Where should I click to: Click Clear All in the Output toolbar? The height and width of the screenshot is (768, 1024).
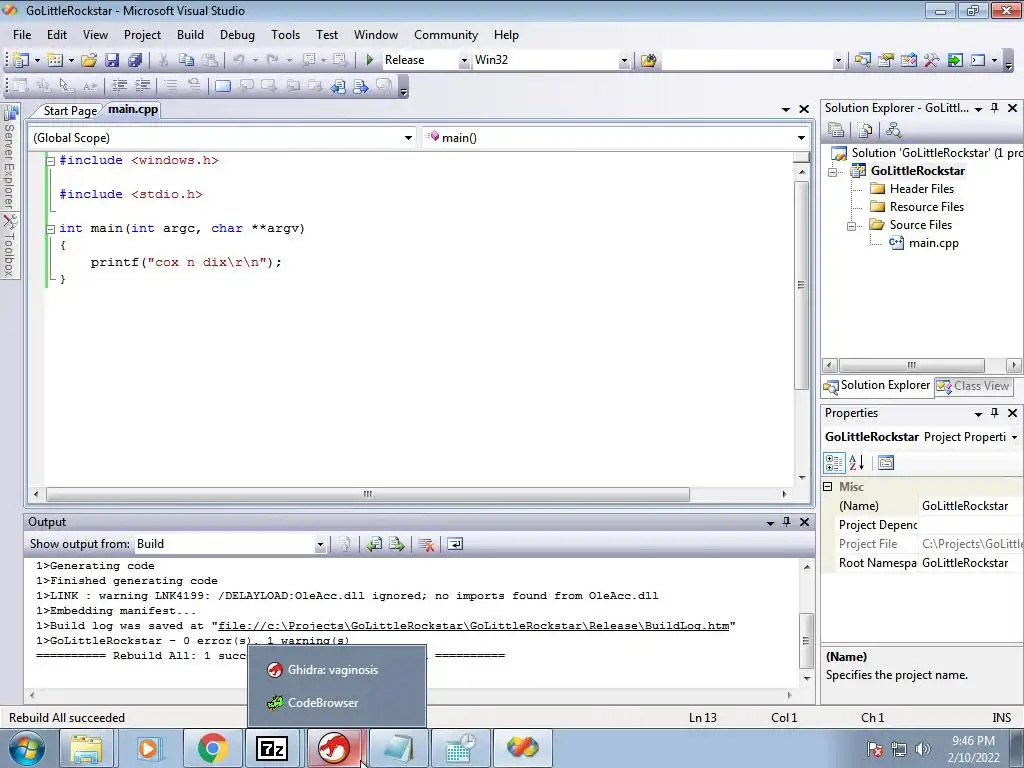point(426,544)
